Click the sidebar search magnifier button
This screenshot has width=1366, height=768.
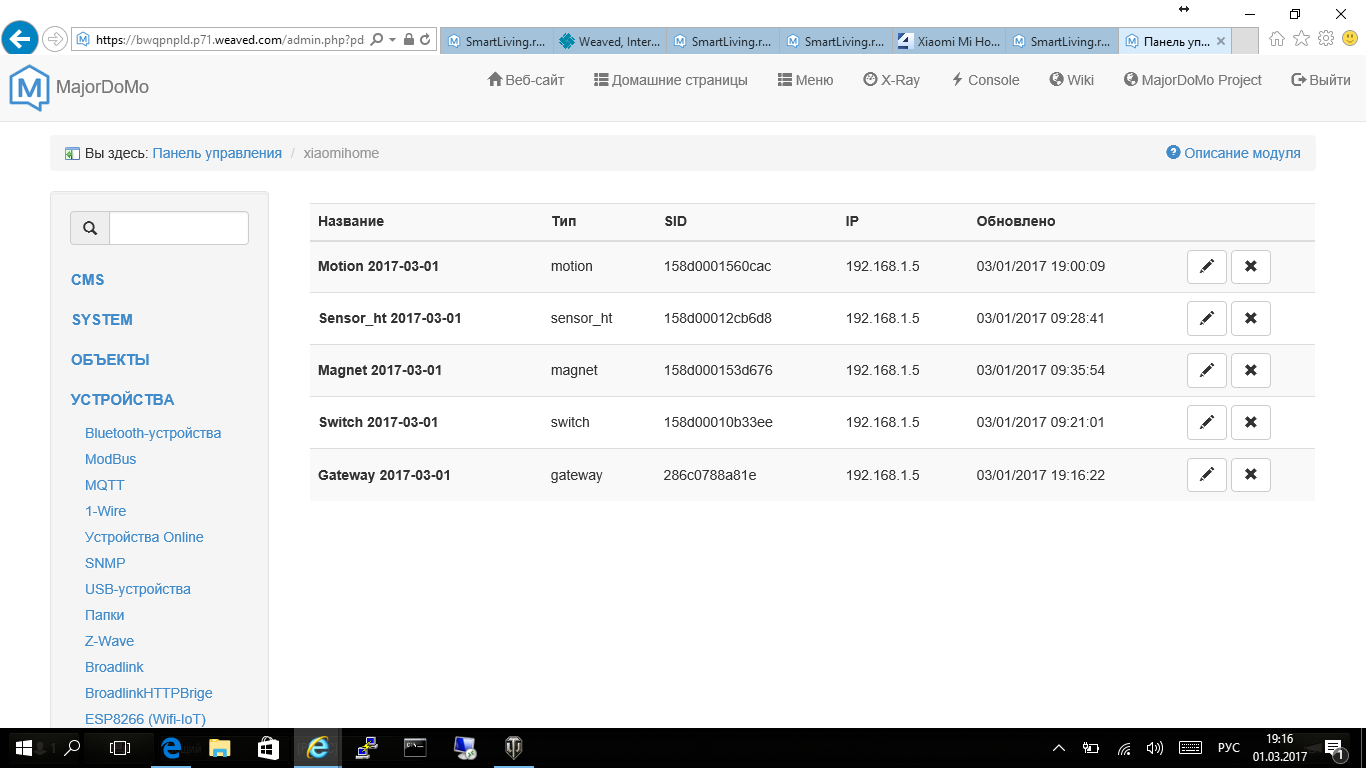pos(90,228)
